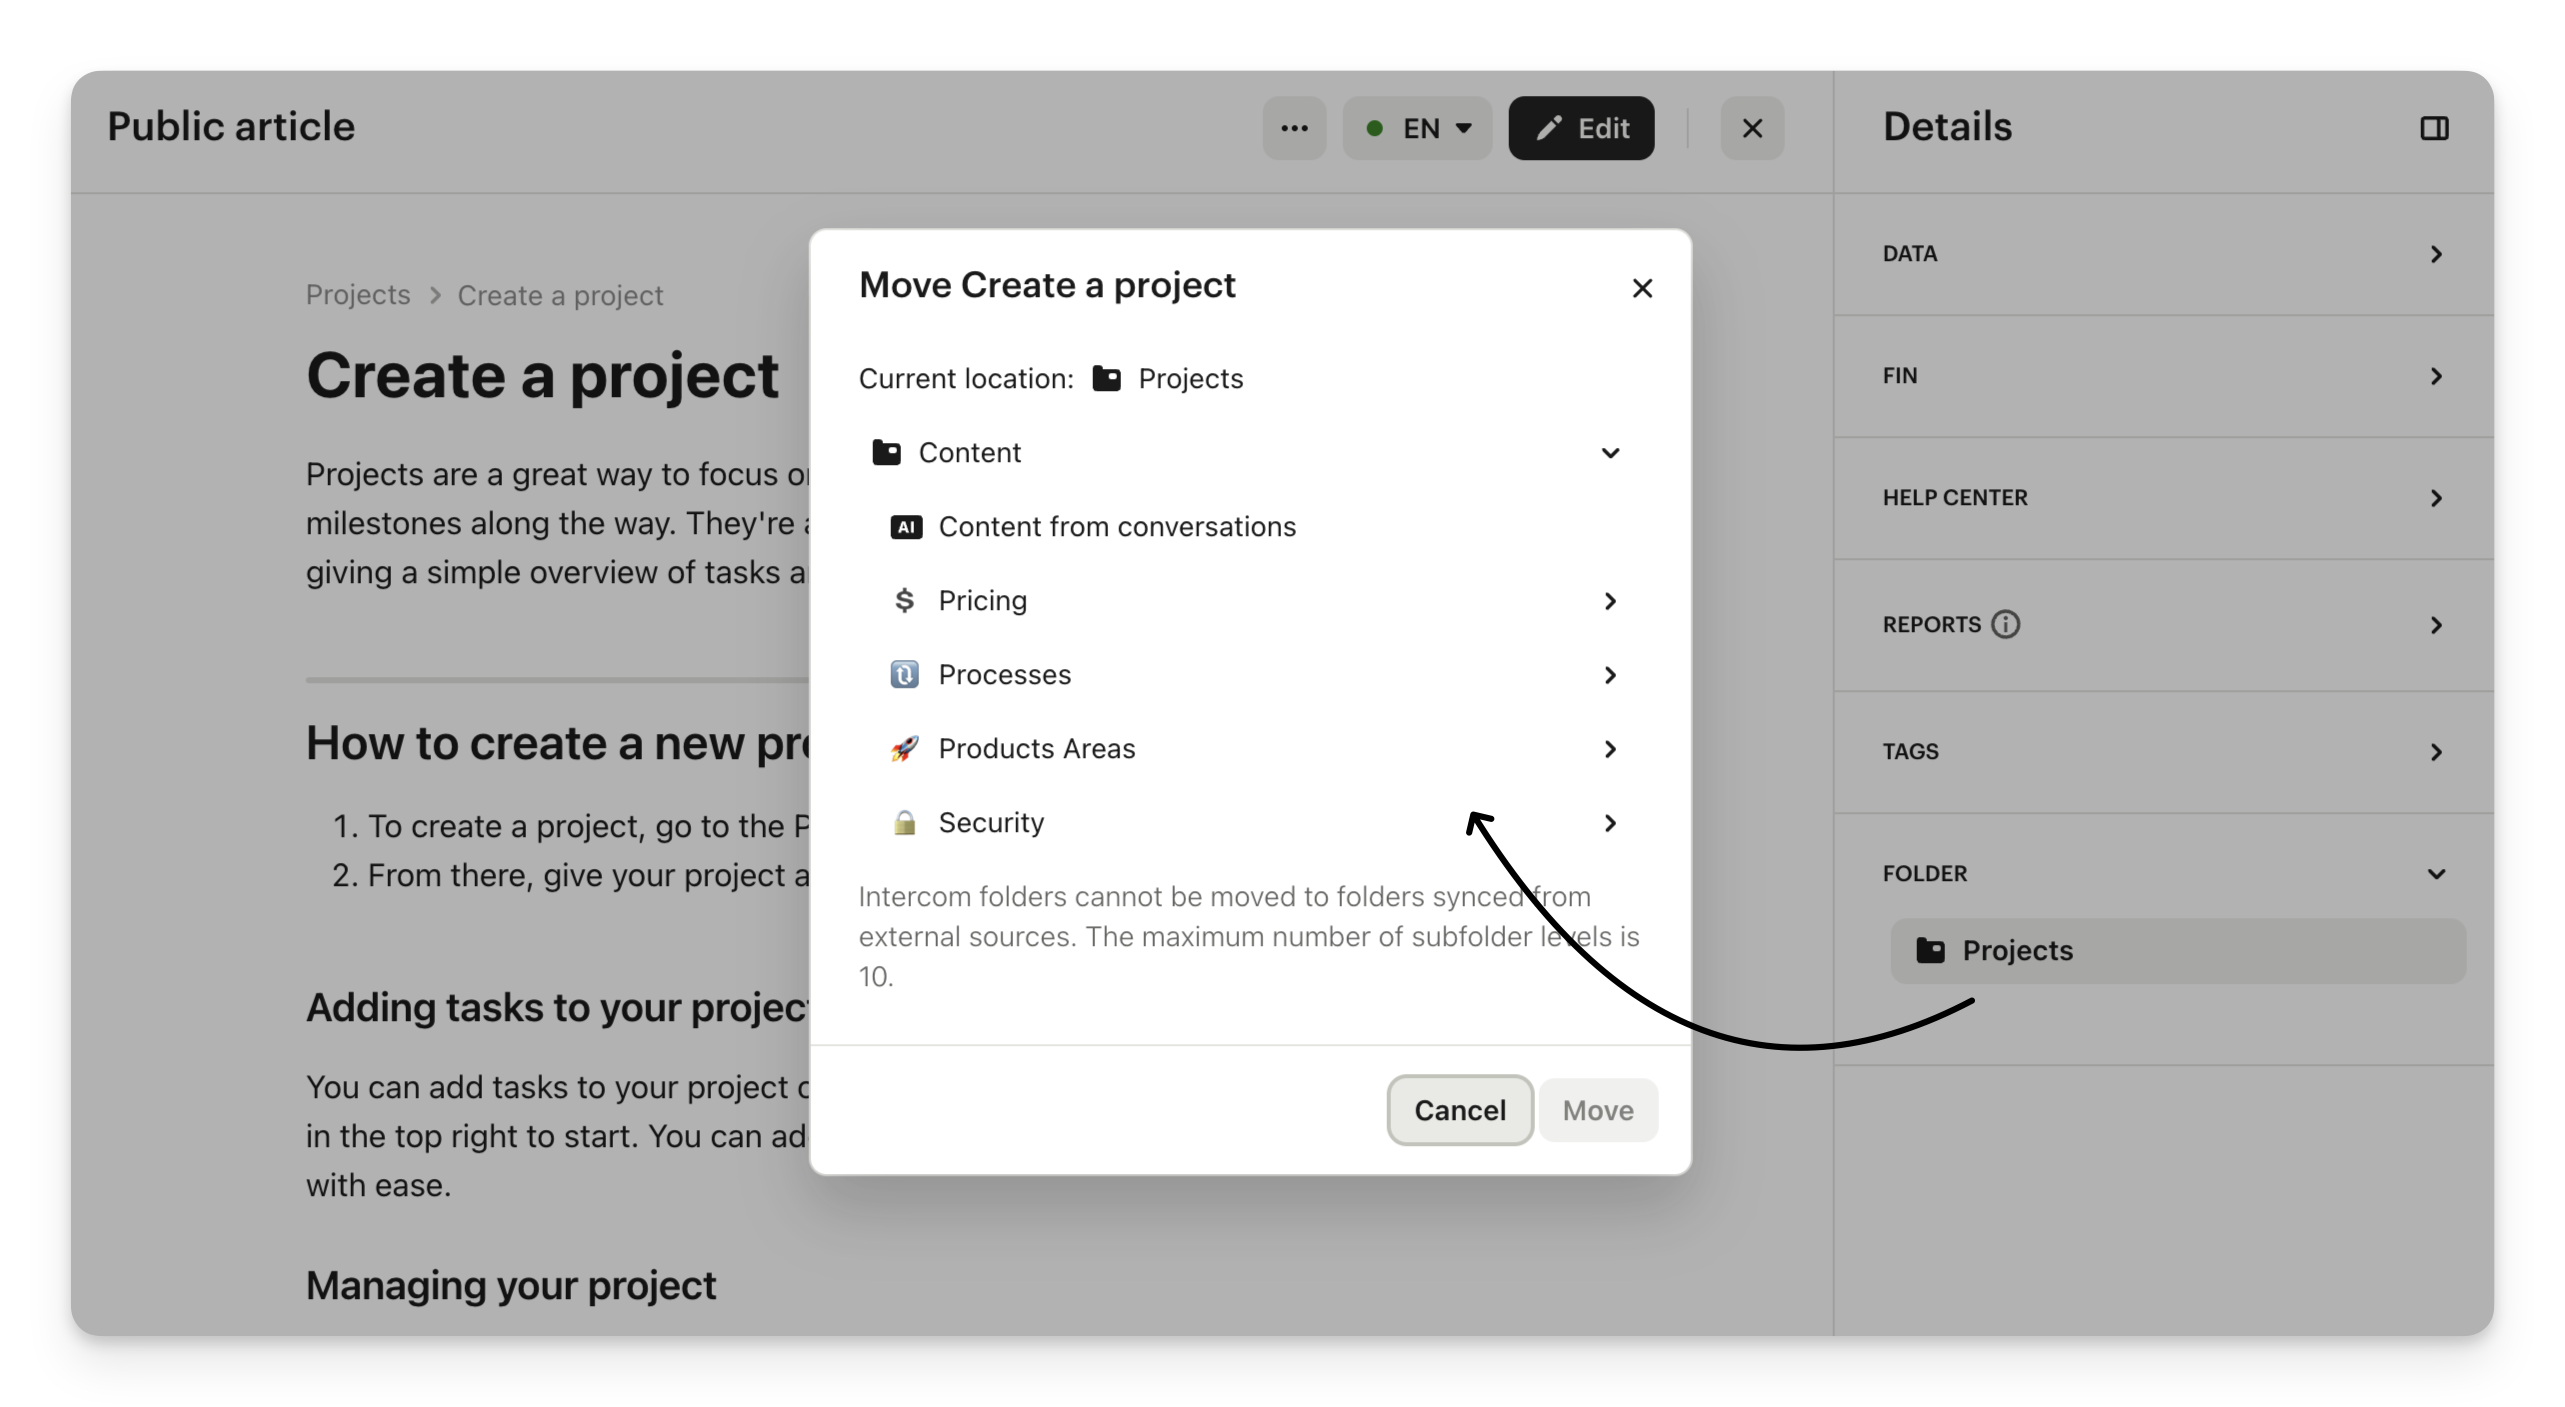Collapse the FOLDER section
The width and height of the screenshot is (2565, 1407).
click(2435, 874)
